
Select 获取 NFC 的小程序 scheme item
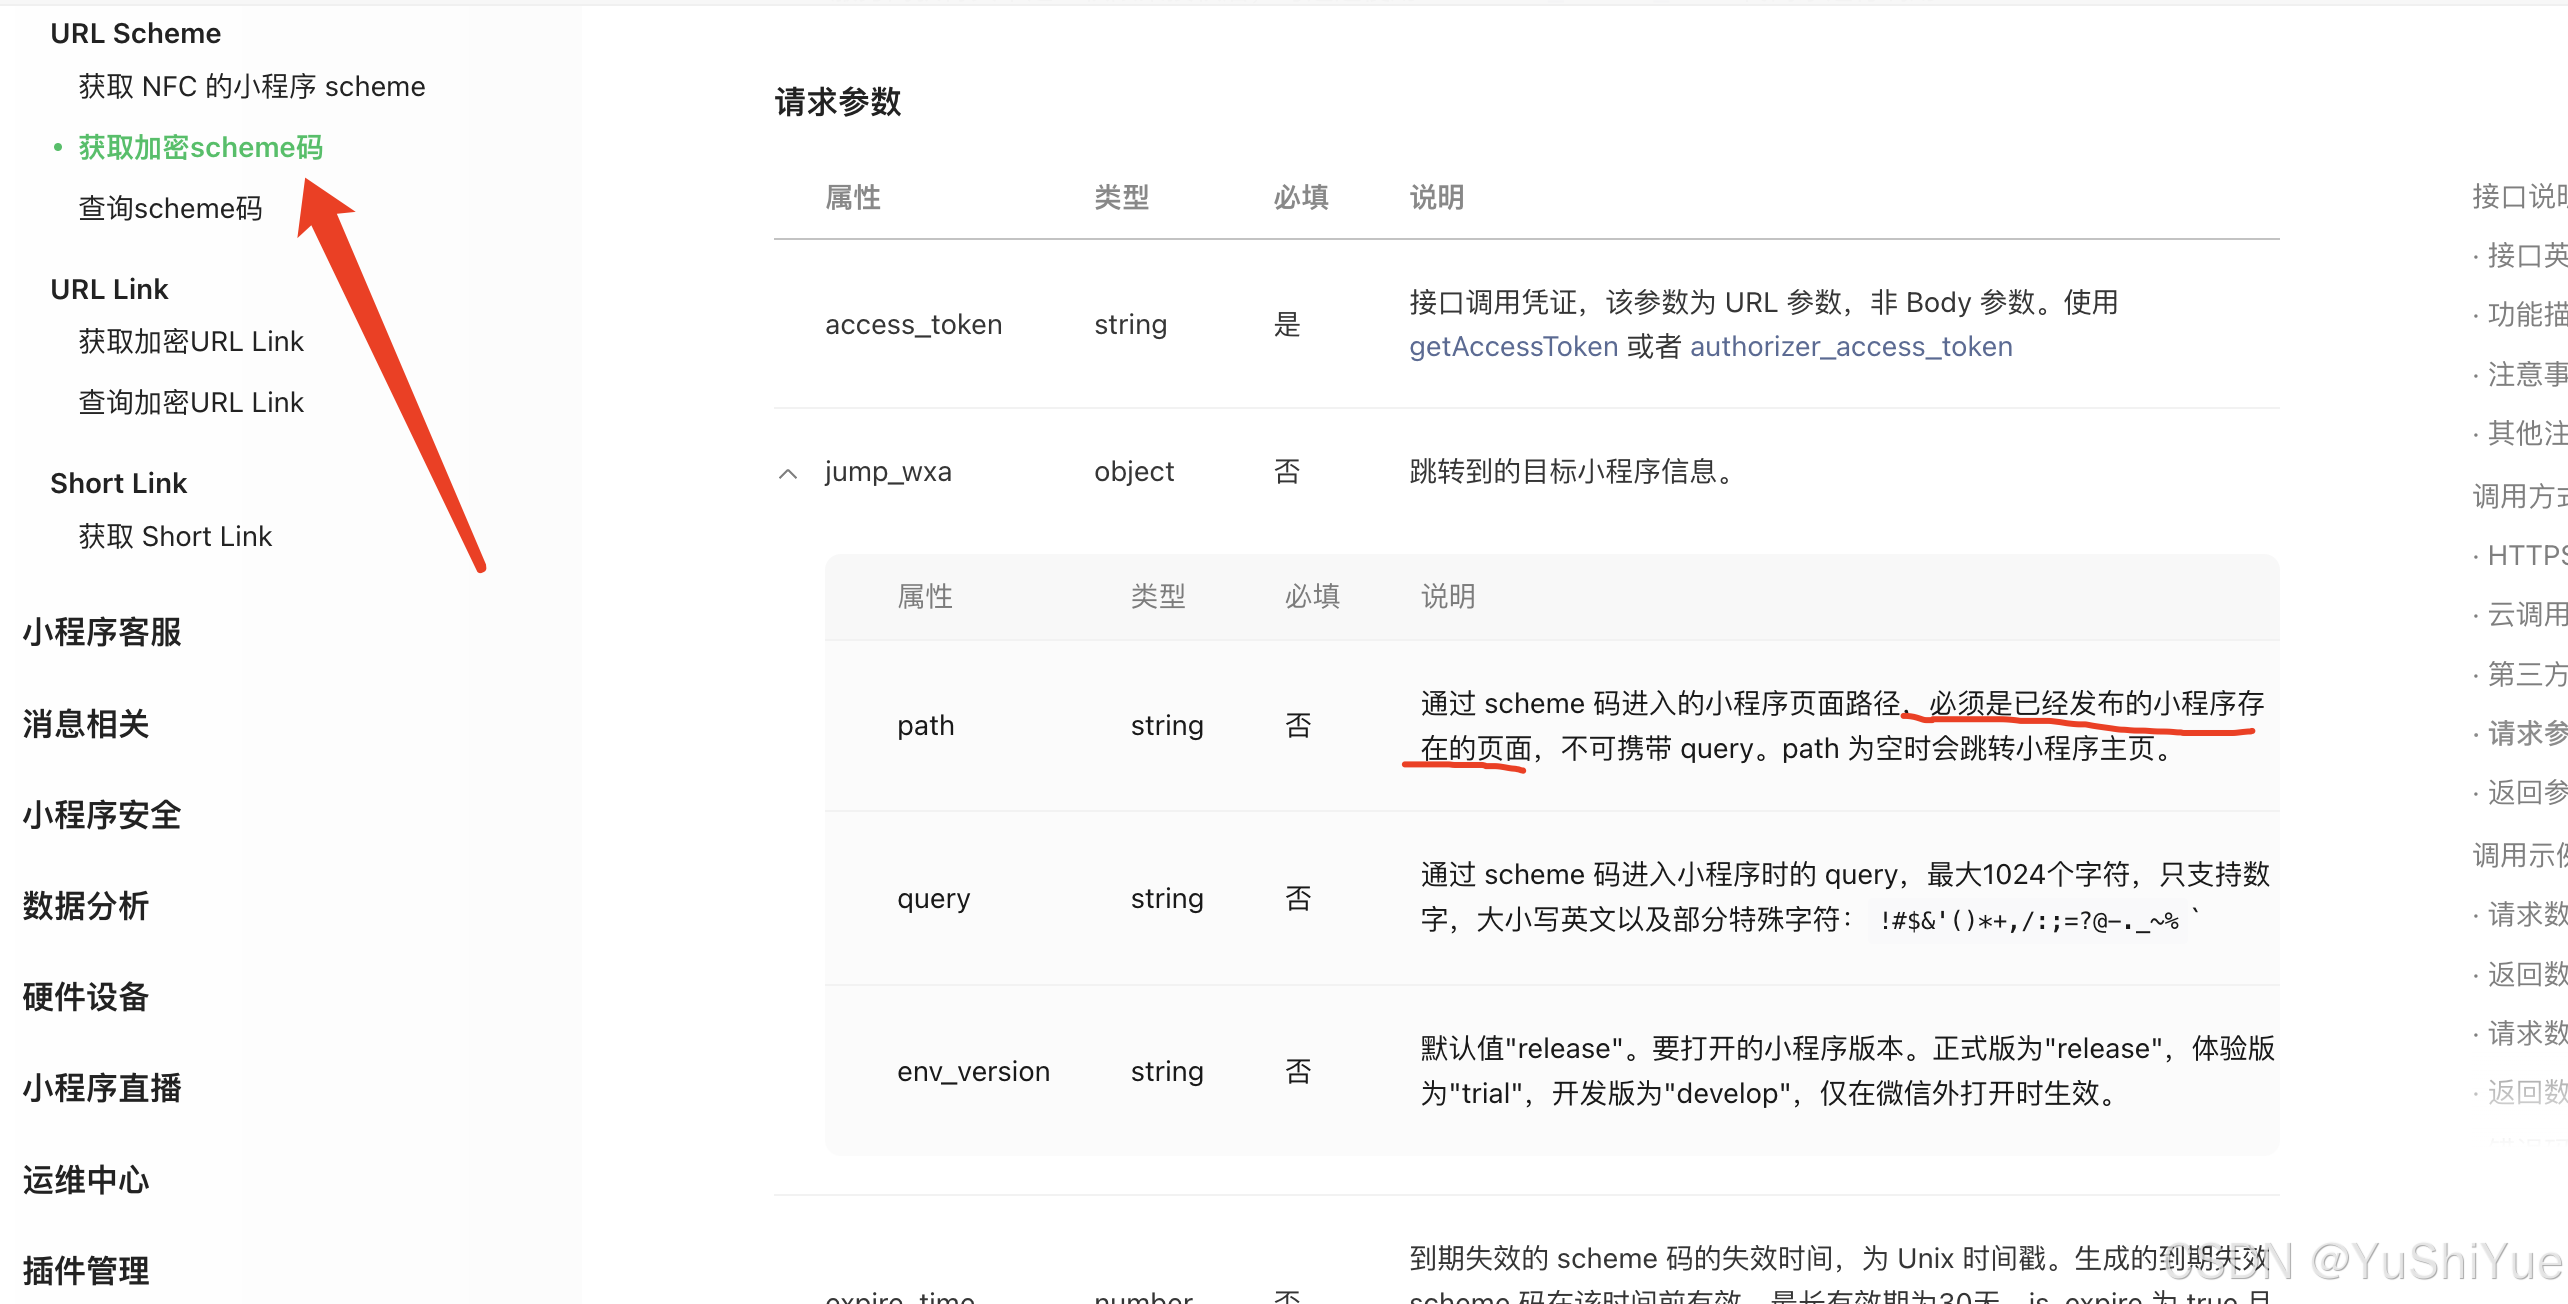[x=251, y=86]
